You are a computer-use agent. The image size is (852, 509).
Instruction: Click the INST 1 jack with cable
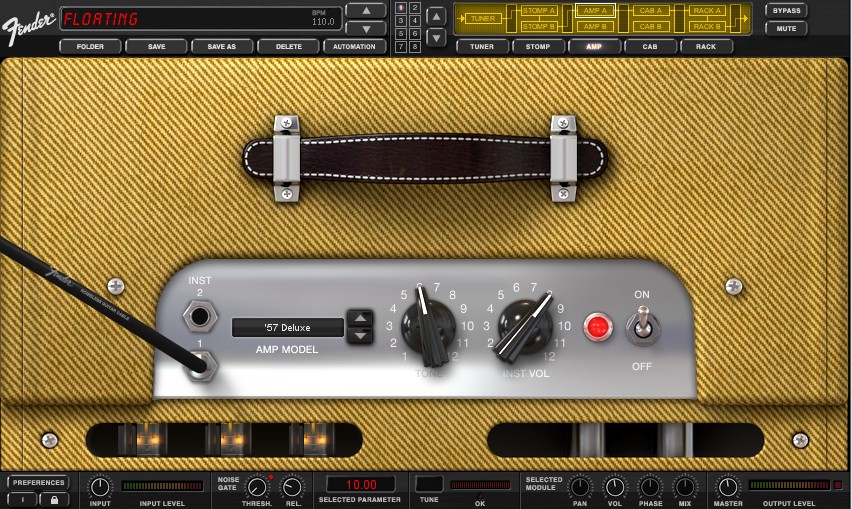[x=201, y=366]
